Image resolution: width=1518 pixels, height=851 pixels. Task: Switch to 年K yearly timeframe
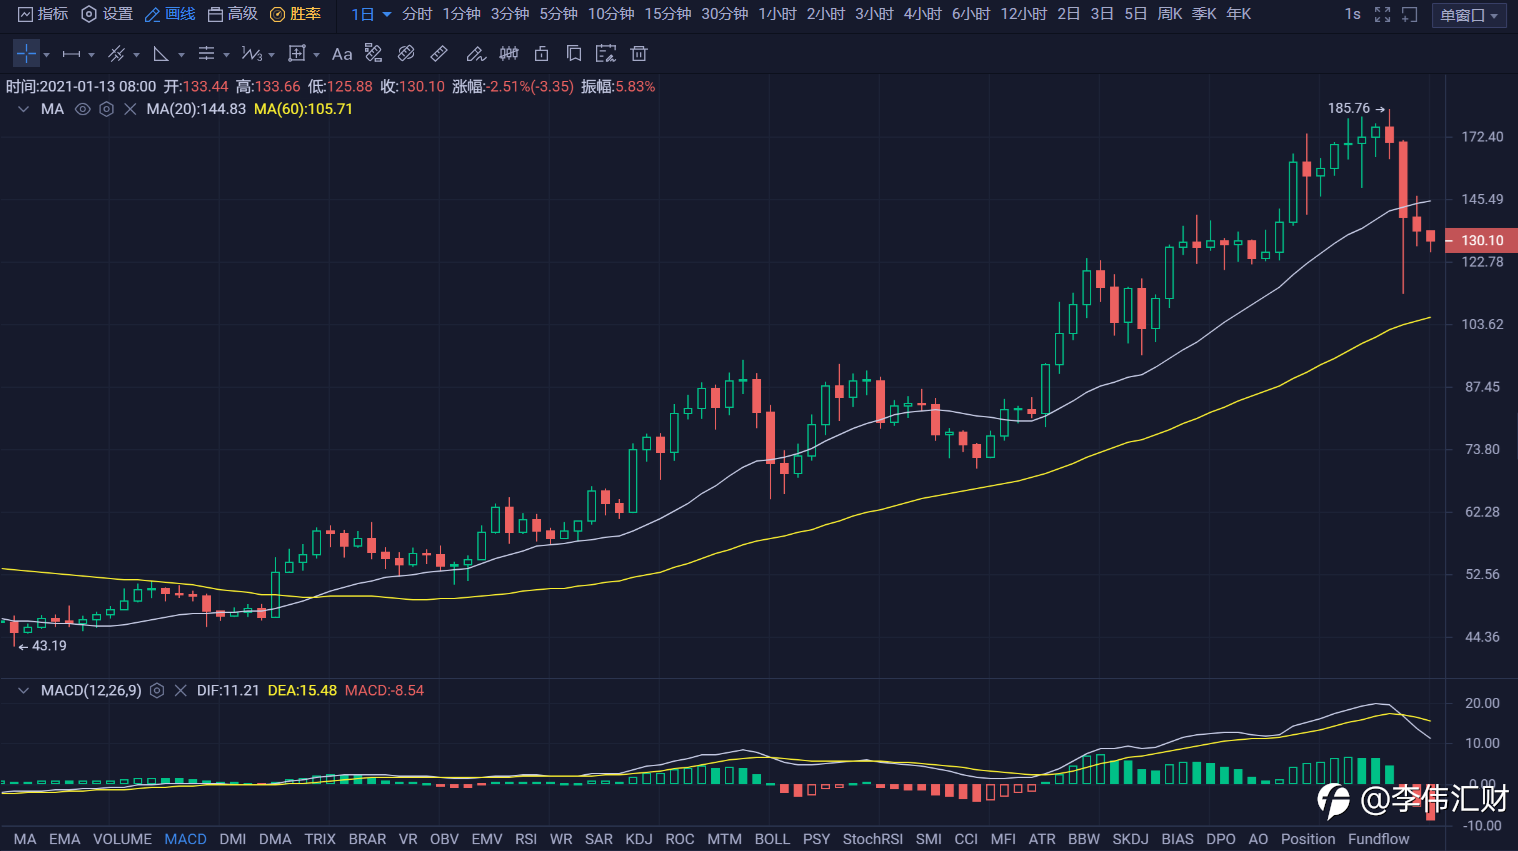click(1239, 14)
